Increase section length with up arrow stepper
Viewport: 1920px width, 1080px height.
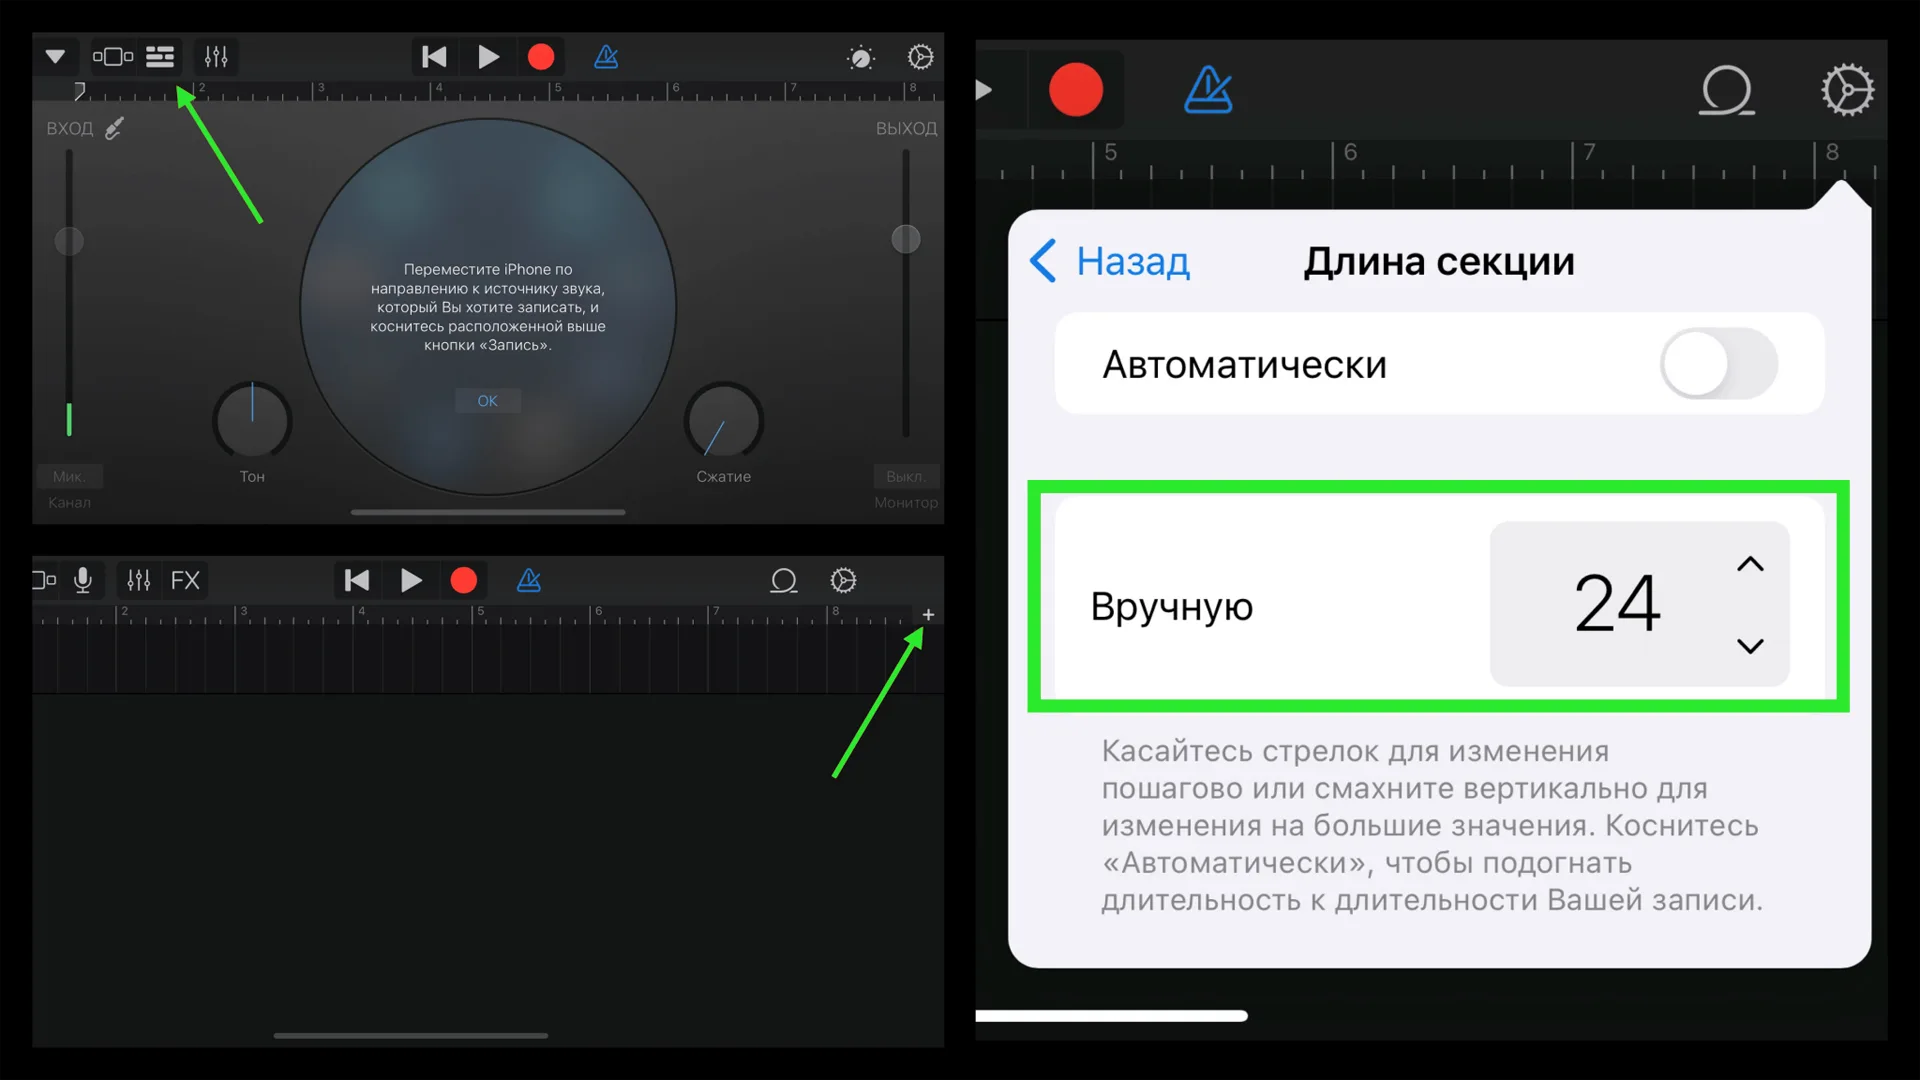[1750, 563]
